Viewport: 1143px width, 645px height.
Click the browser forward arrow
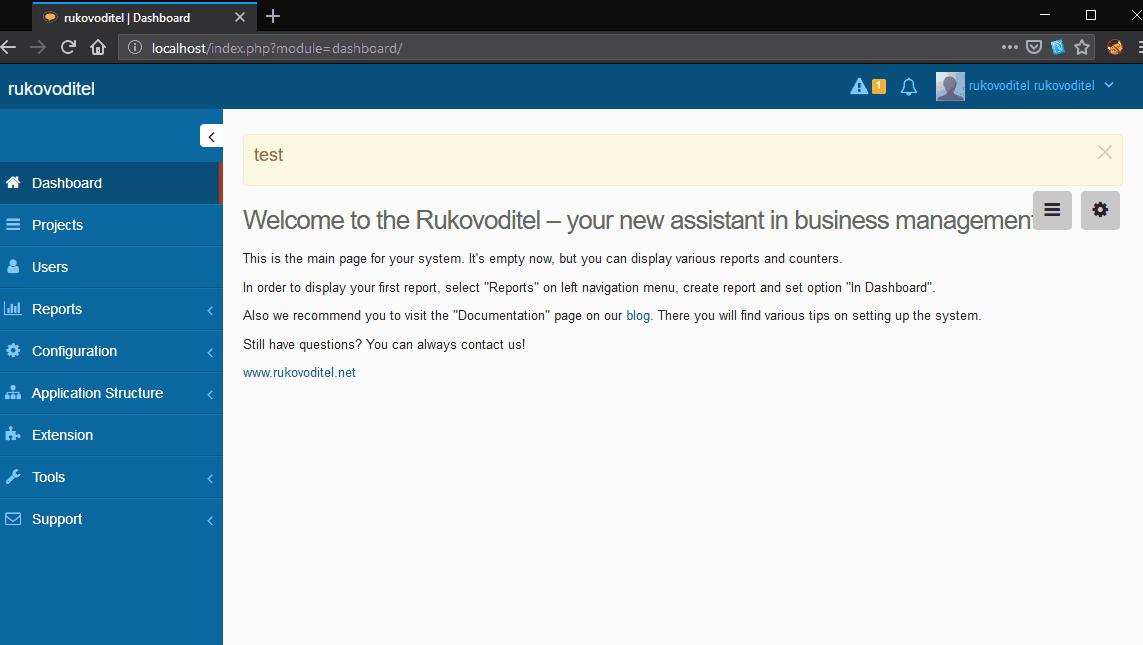38,47
